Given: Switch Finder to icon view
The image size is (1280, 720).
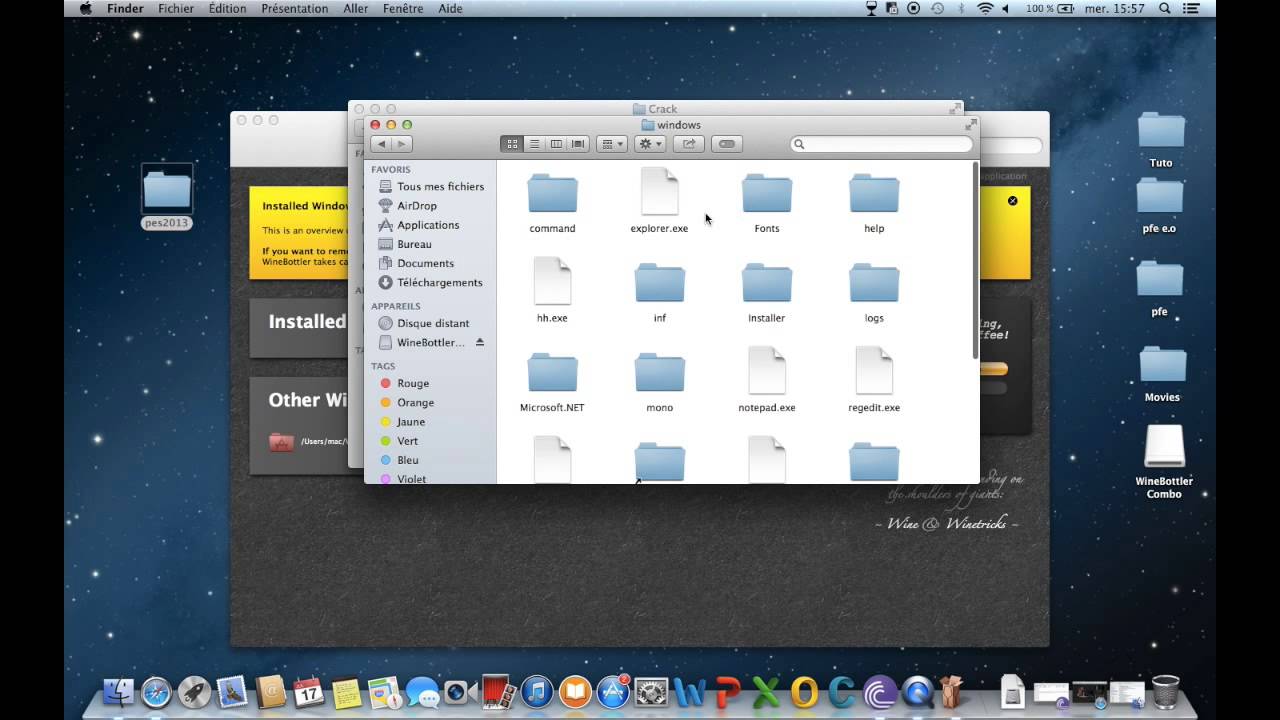Looking at the screenshot, I should point(512,144).
